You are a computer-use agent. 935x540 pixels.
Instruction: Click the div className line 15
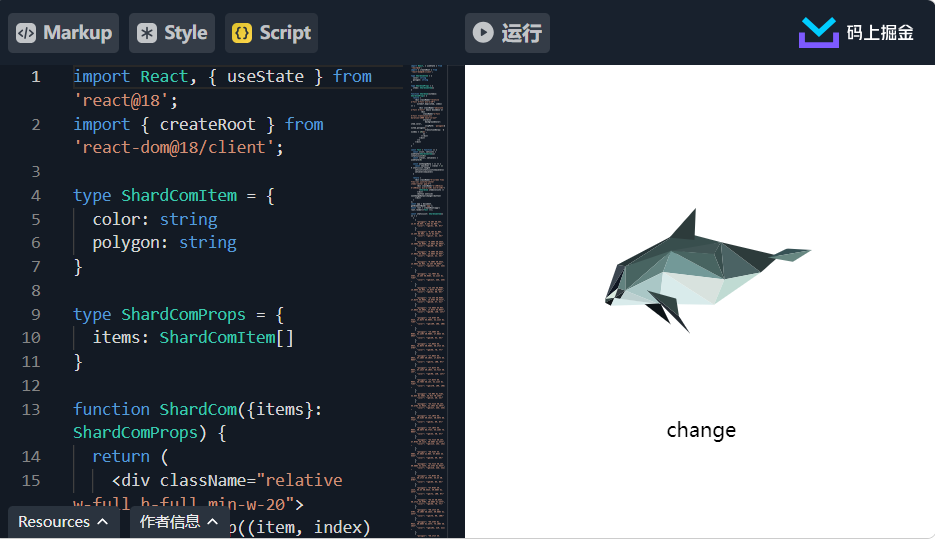[227, 480]
